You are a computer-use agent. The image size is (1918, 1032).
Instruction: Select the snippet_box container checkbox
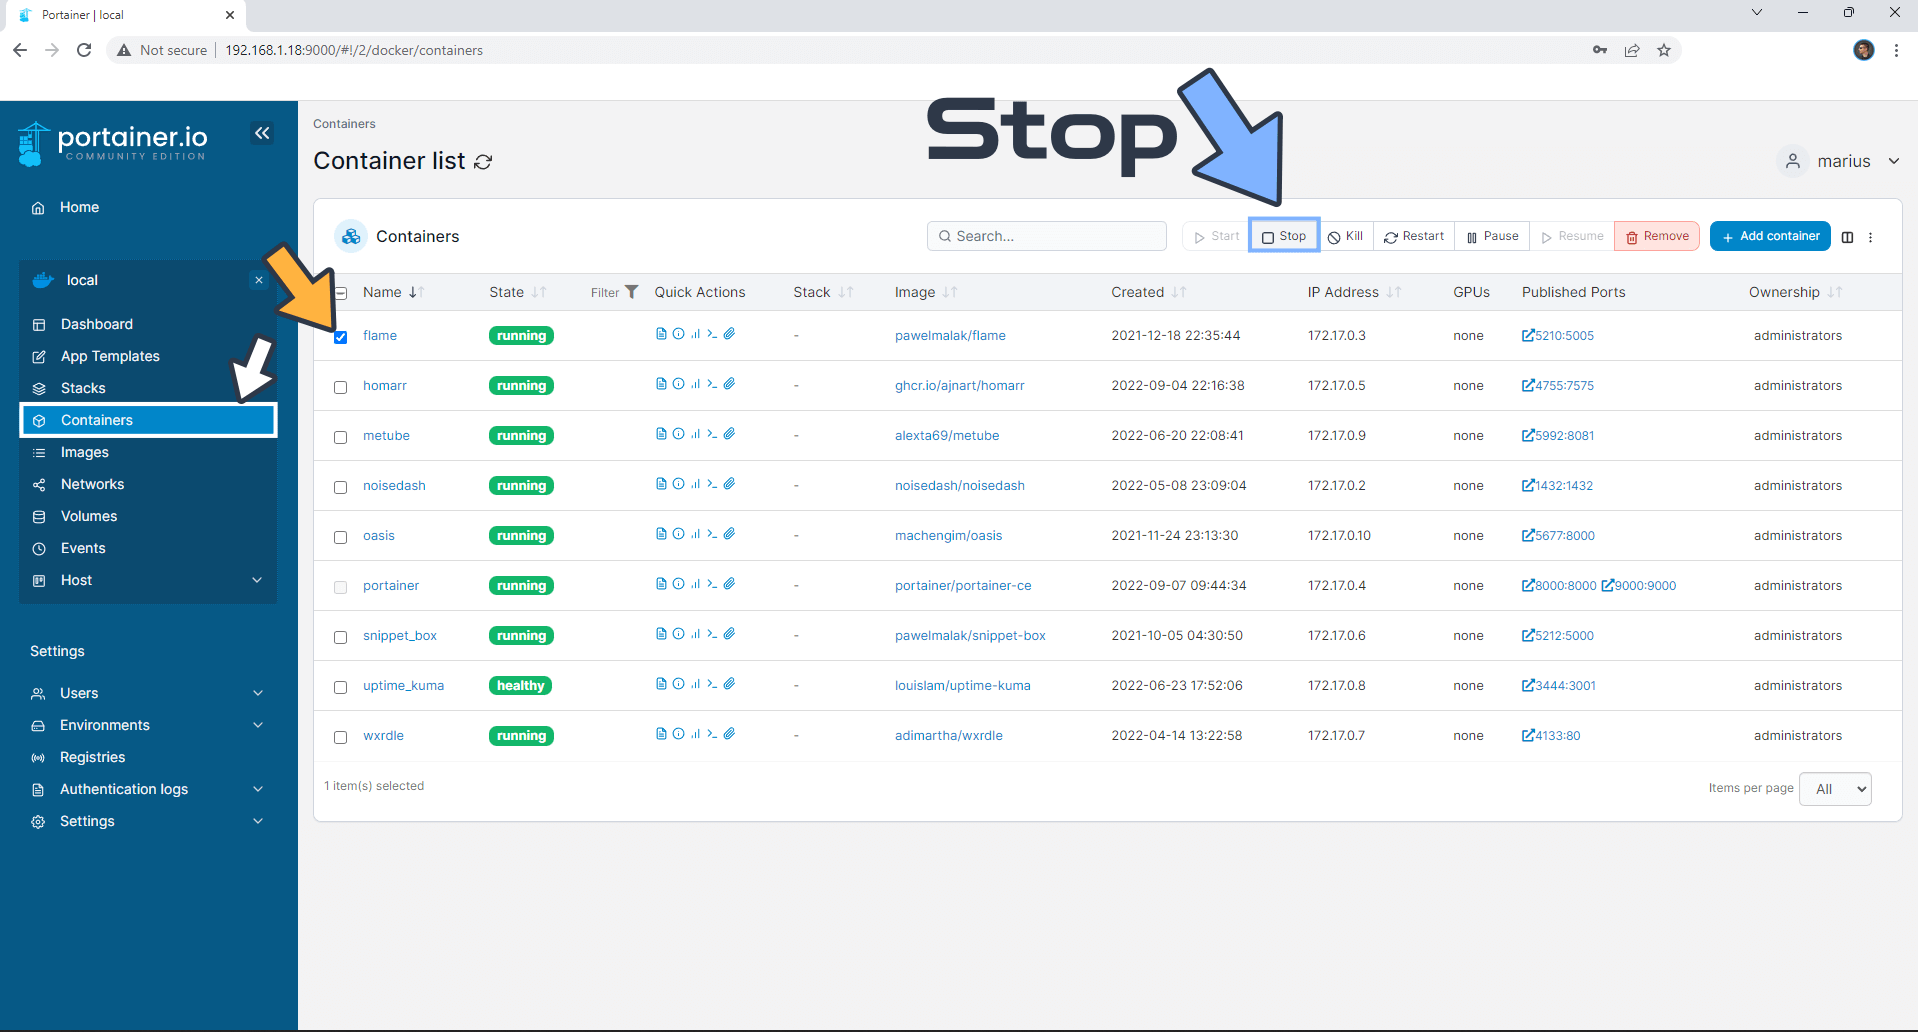tap(341, 637)
